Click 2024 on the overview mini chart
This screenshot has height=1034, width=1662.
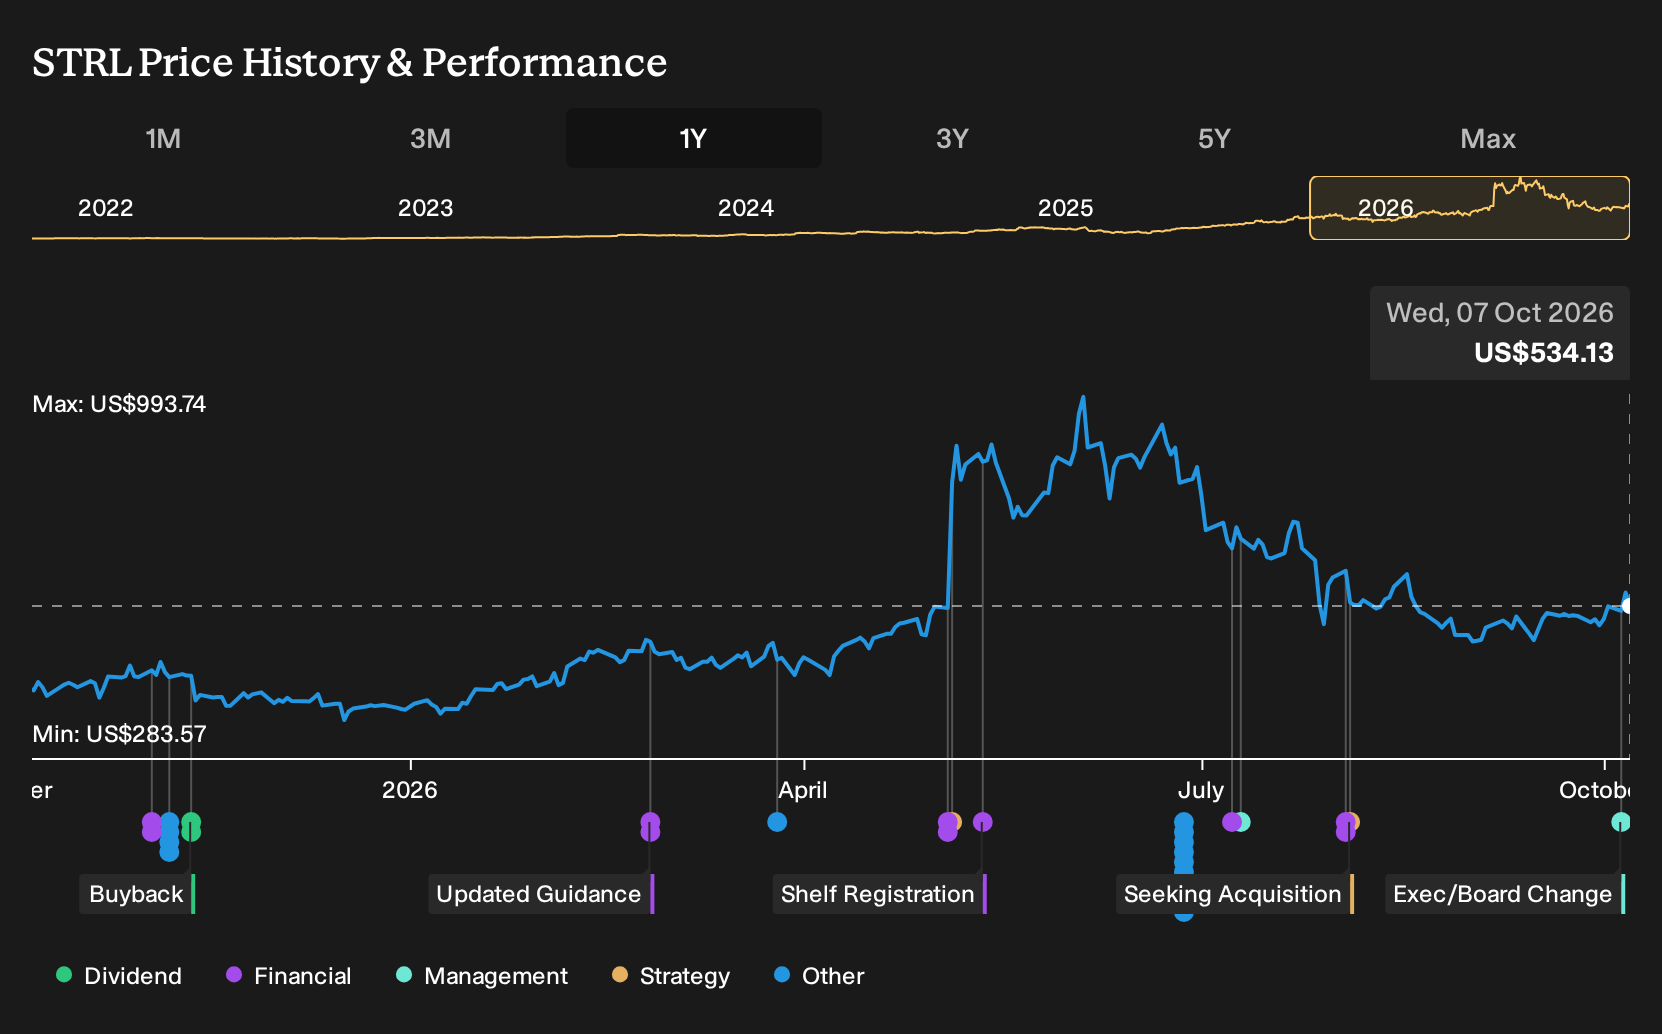pyautogui.click(x=745, y=208)
